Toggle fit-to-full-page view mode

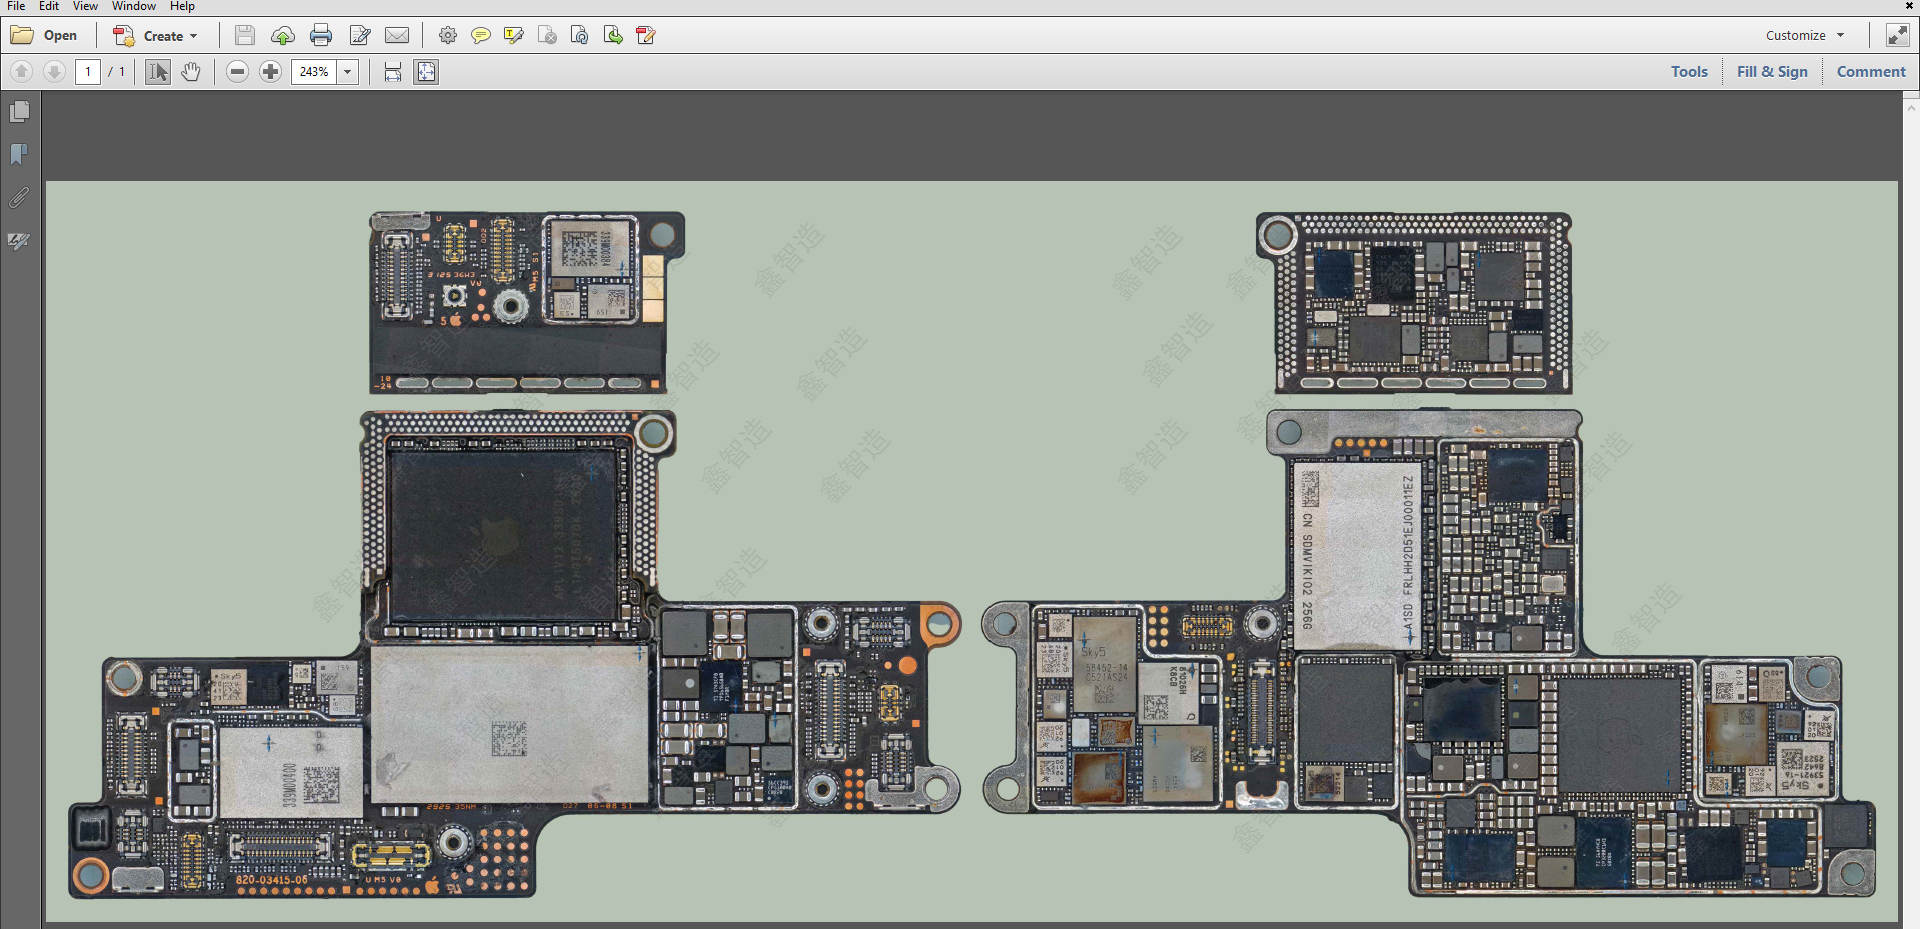pos(426,72)
